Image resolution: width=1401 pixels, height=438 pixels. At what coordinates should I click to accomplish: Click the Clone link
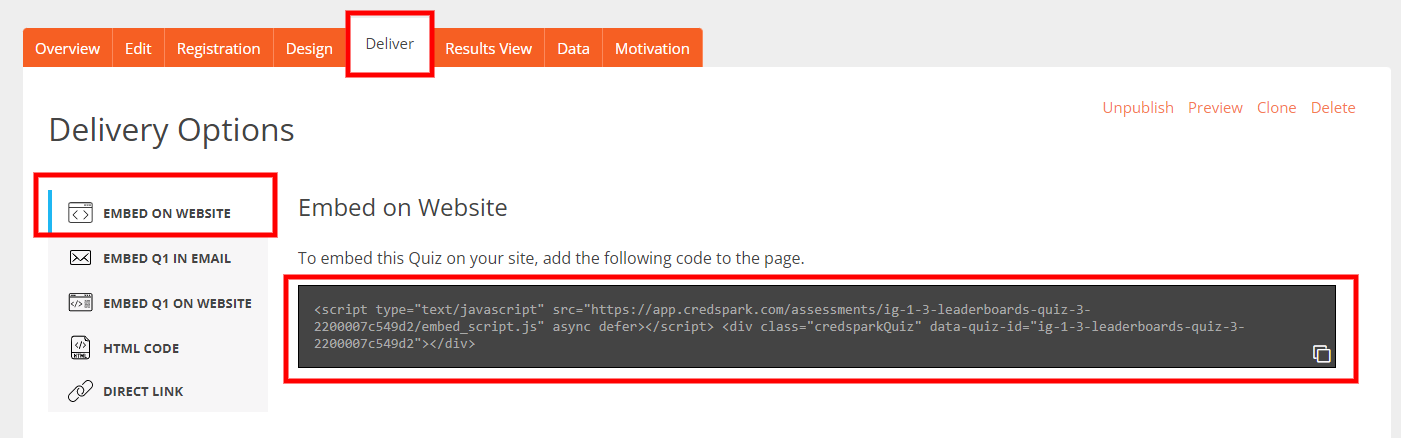click(x=1277, y=107)
